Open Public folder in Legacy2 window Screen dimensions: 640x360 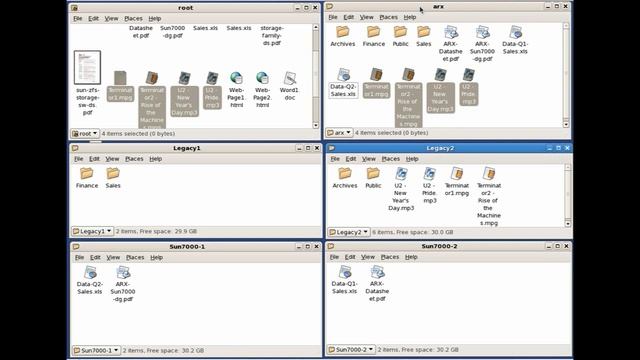[x=373, y=173]
